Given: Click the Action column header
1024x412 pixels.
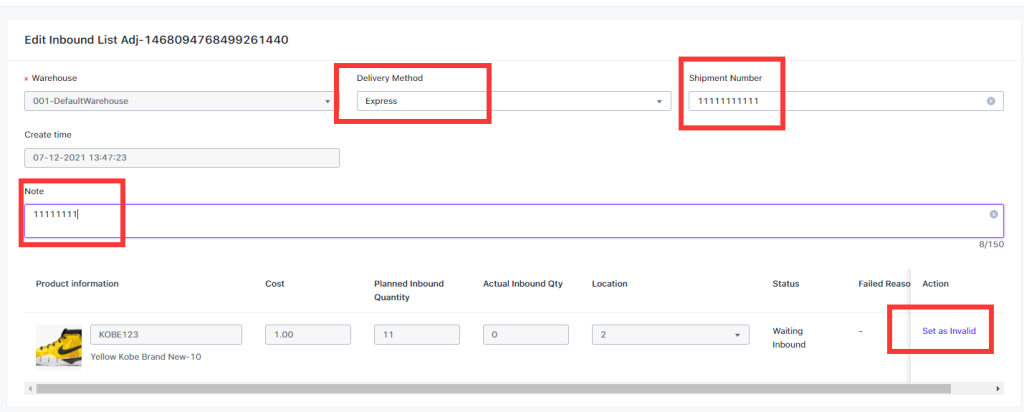Looking at the screenshot, I should point(935,284).
